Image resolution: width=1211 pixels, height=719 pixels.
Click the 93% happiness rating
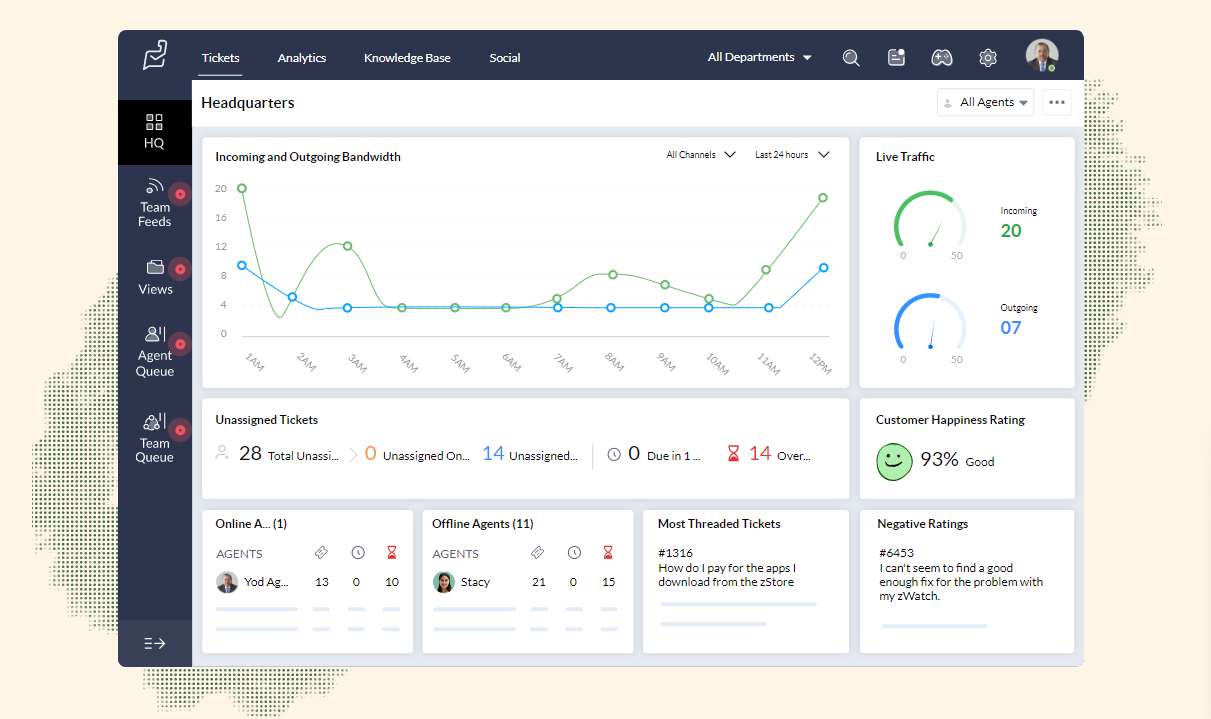[939, 460]
